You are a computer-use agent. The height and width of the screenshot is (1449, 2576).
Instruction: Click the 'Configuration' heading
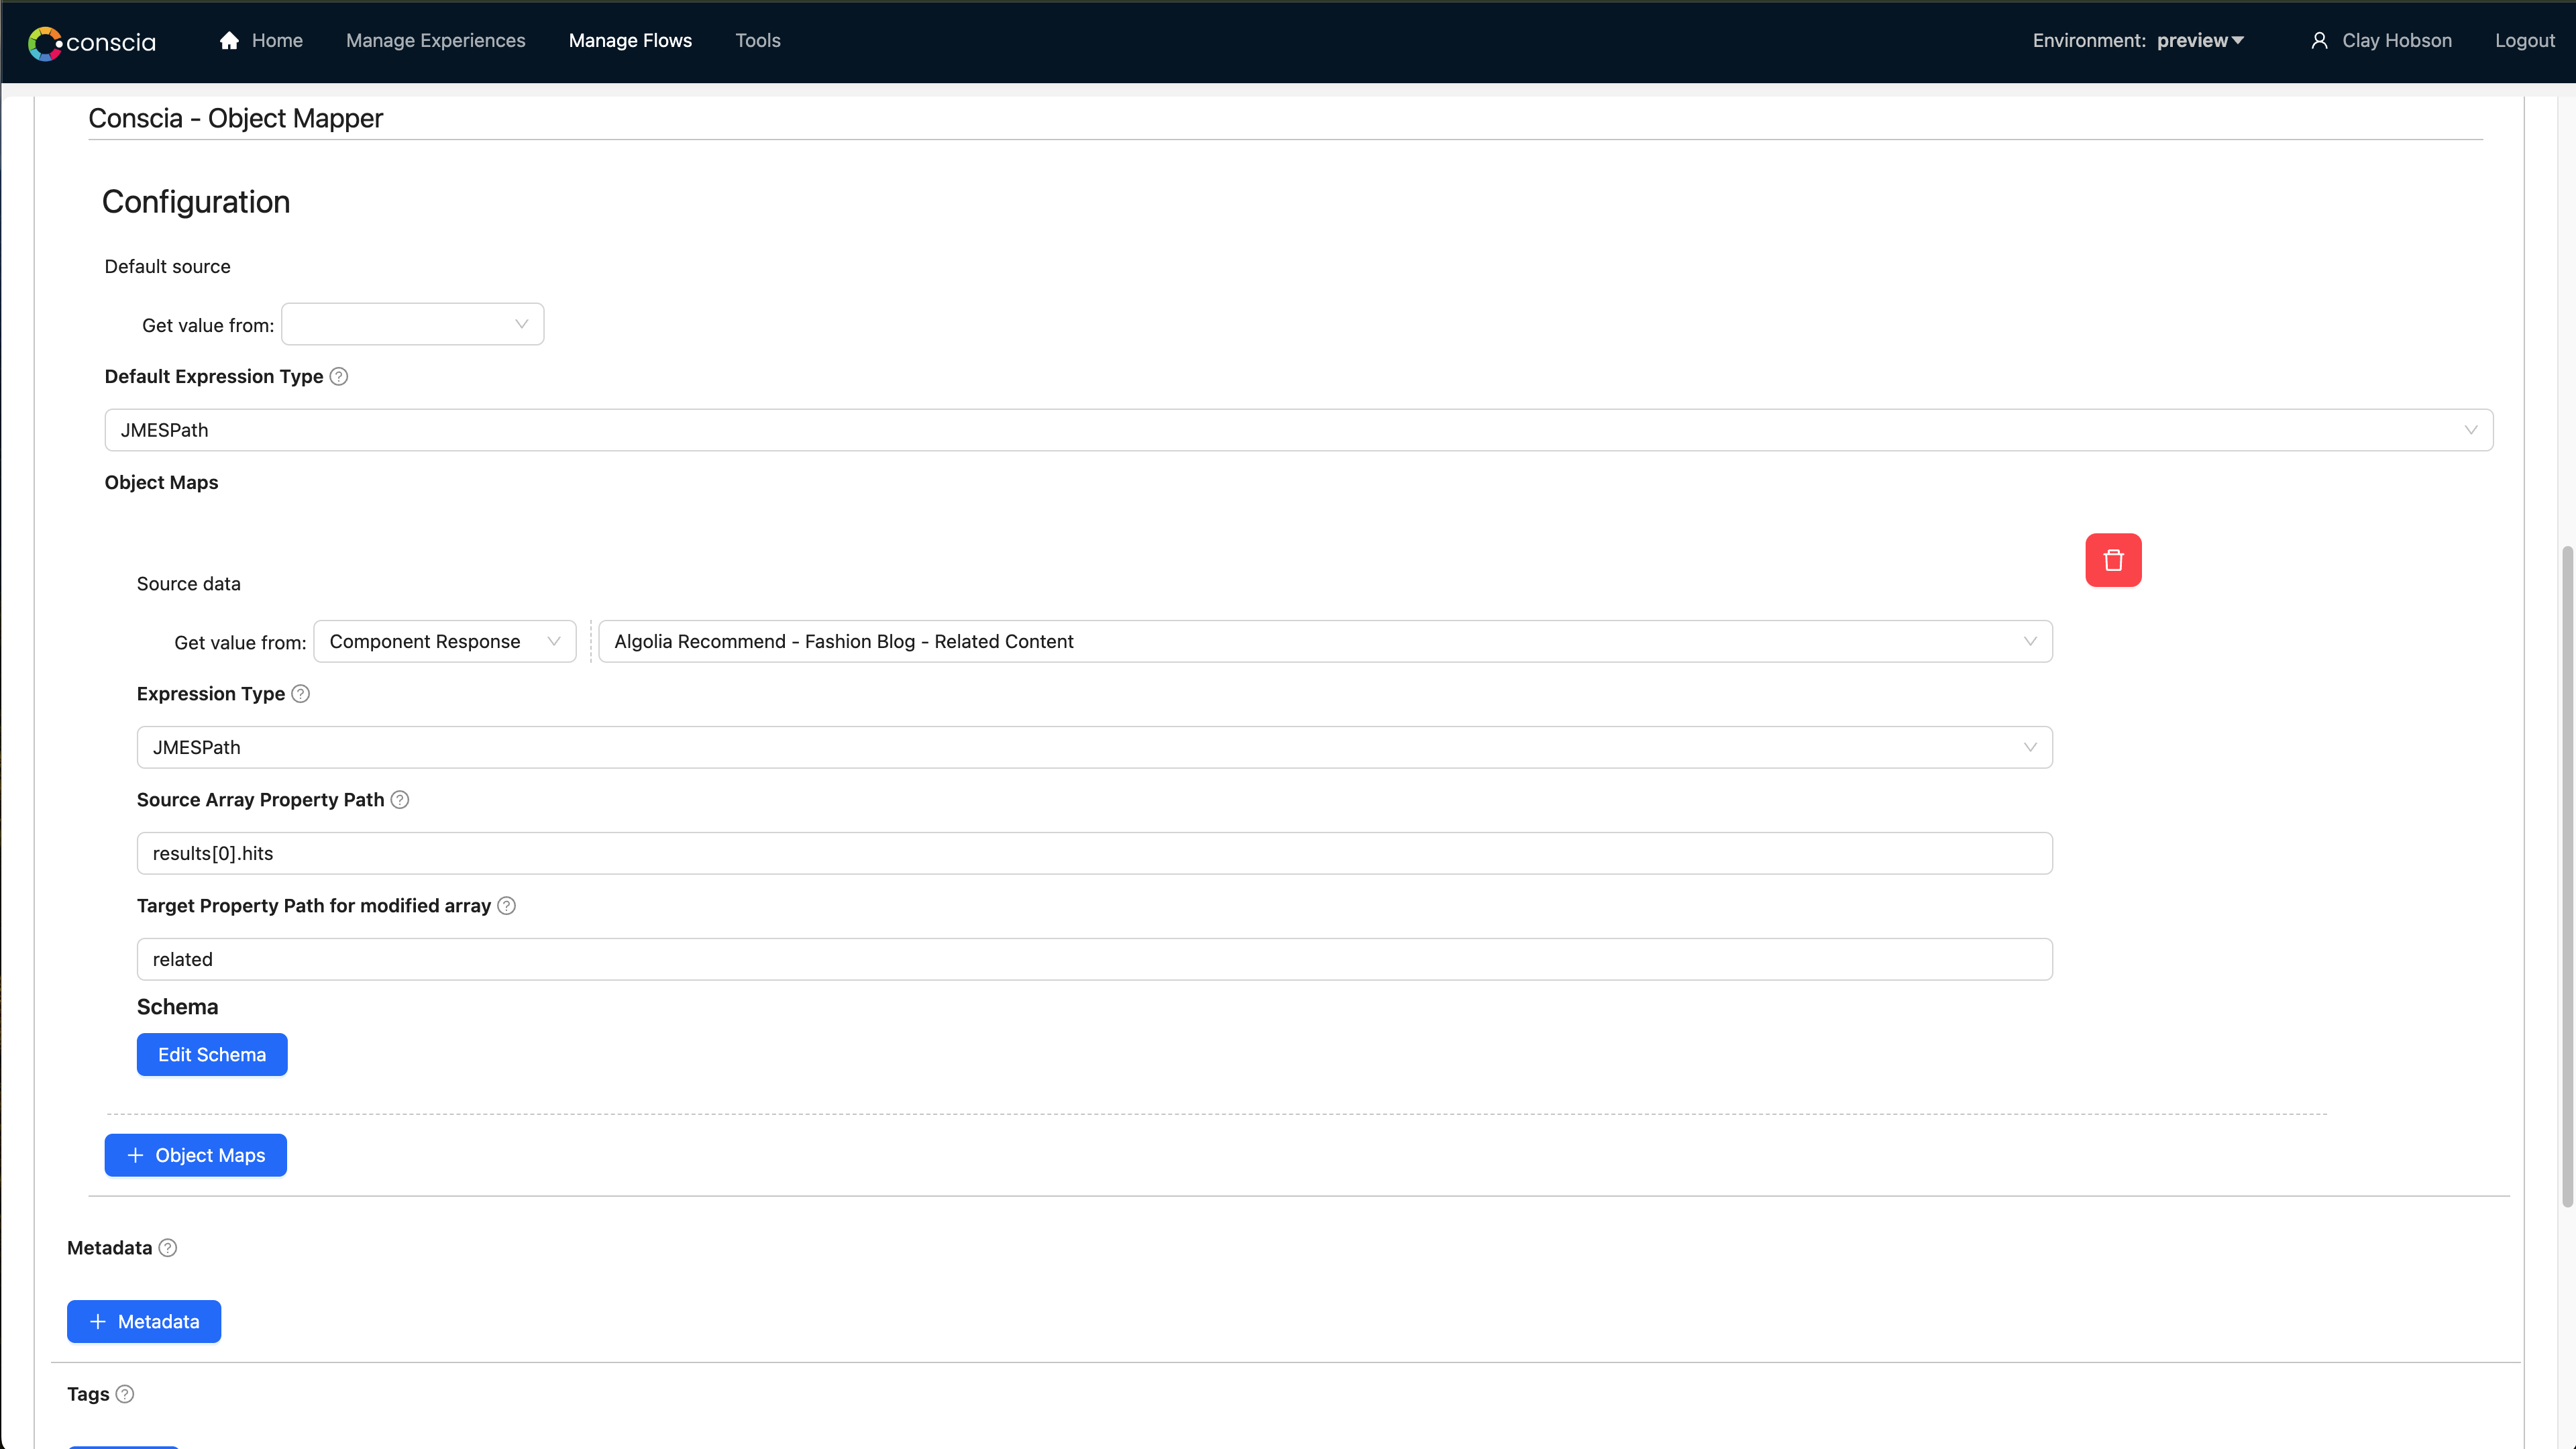point(196,202)
